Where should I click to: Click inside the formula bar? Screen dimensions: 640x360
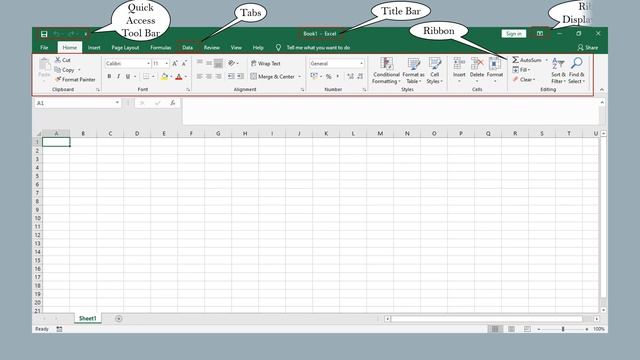tap(391, 111)
